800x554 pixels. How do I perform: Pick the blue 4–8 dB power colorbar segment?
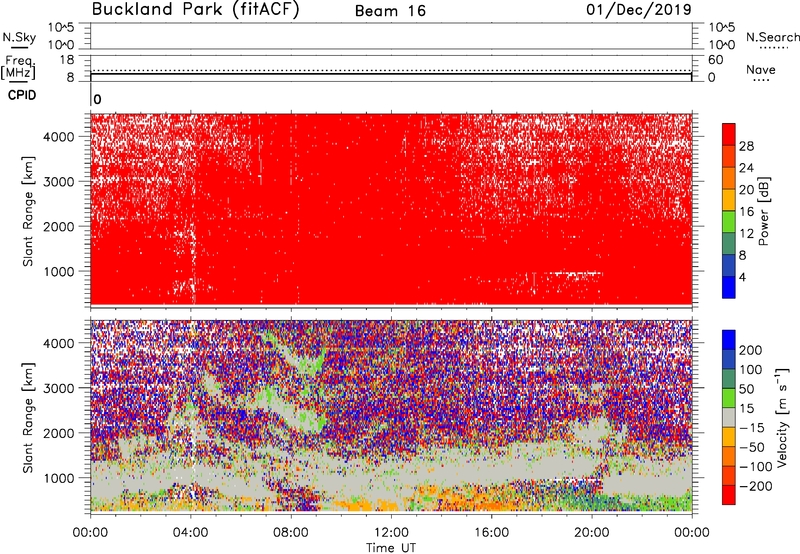point(729,266)
